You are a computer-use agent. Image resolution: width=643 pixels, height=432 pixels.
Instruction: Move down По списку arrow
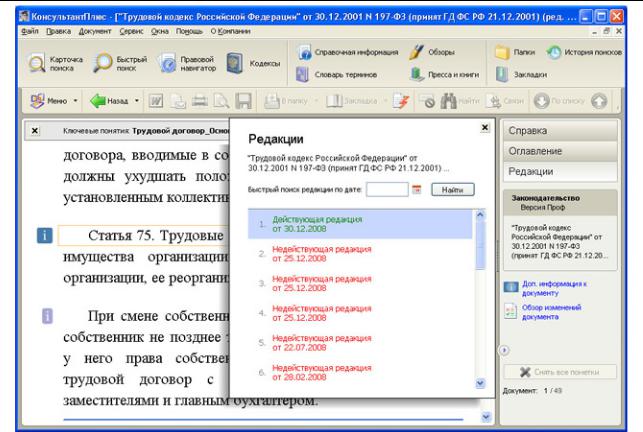coord(559,101)
